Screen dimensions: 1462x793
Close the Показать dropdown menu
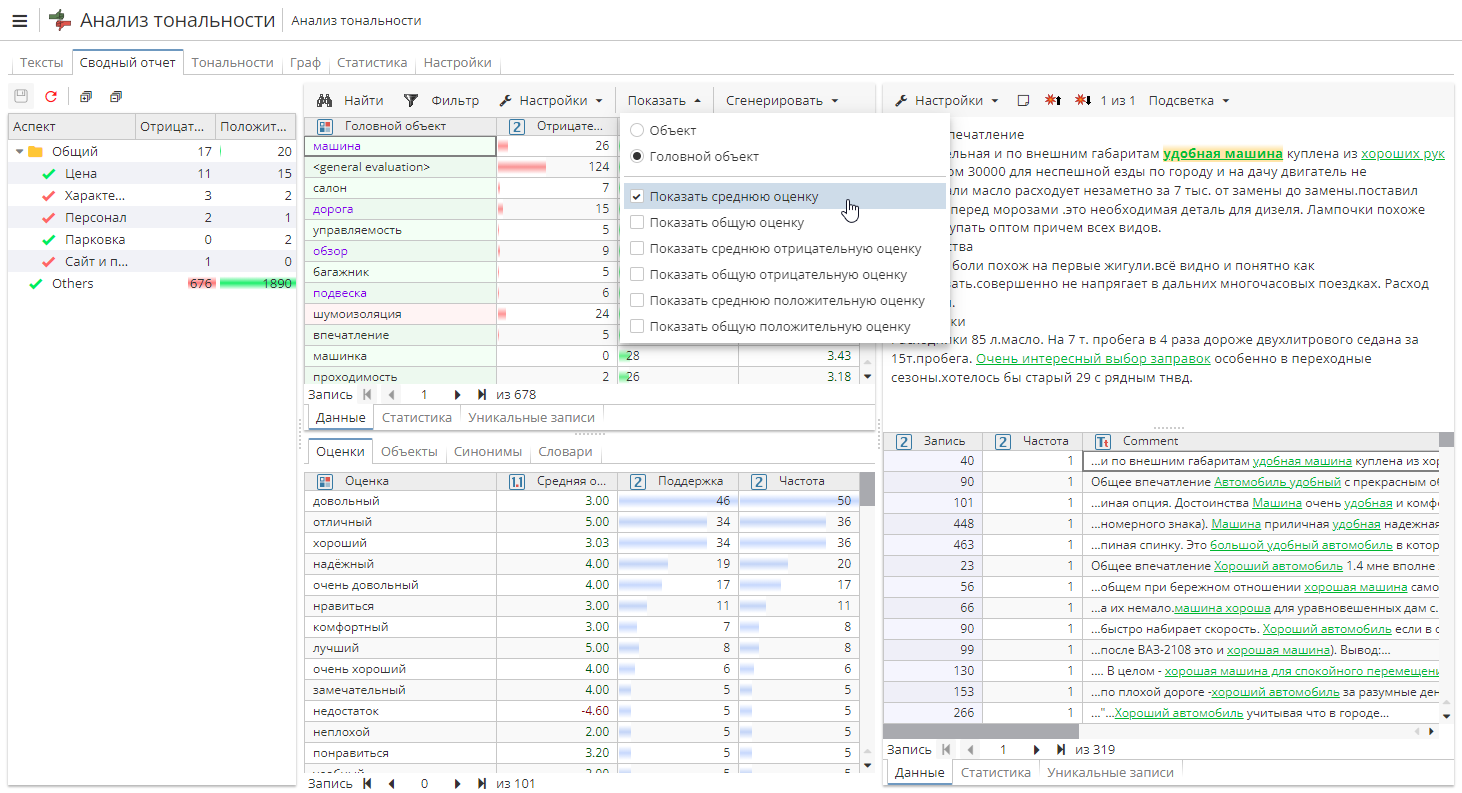pyautogui.click(x=664, y=100)
